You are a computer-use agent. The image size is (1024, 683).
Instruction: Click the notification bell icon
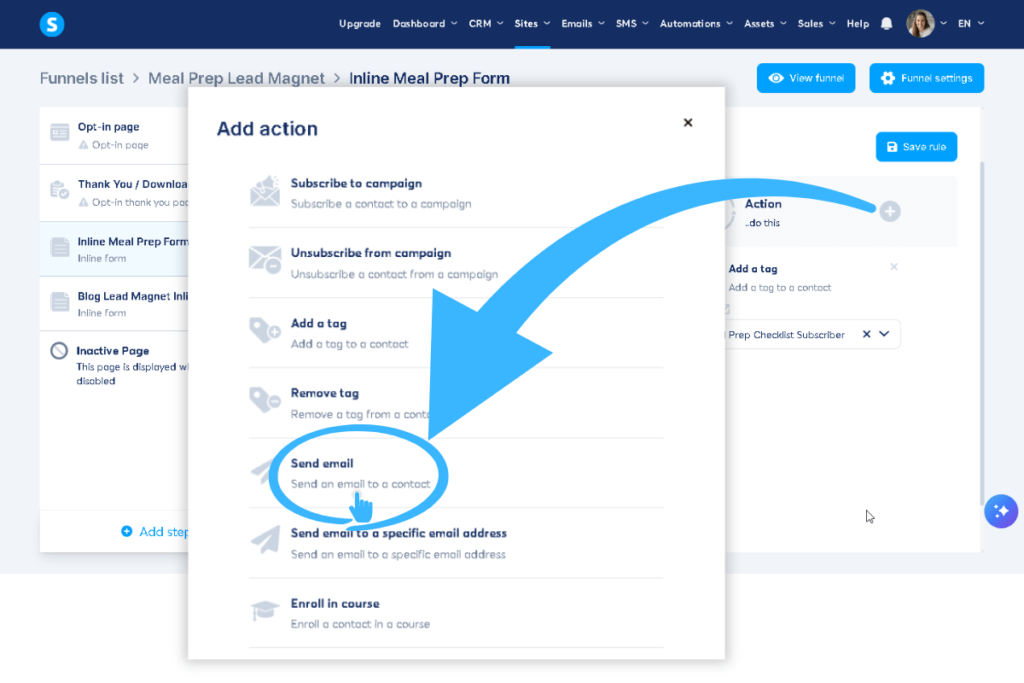886,23
